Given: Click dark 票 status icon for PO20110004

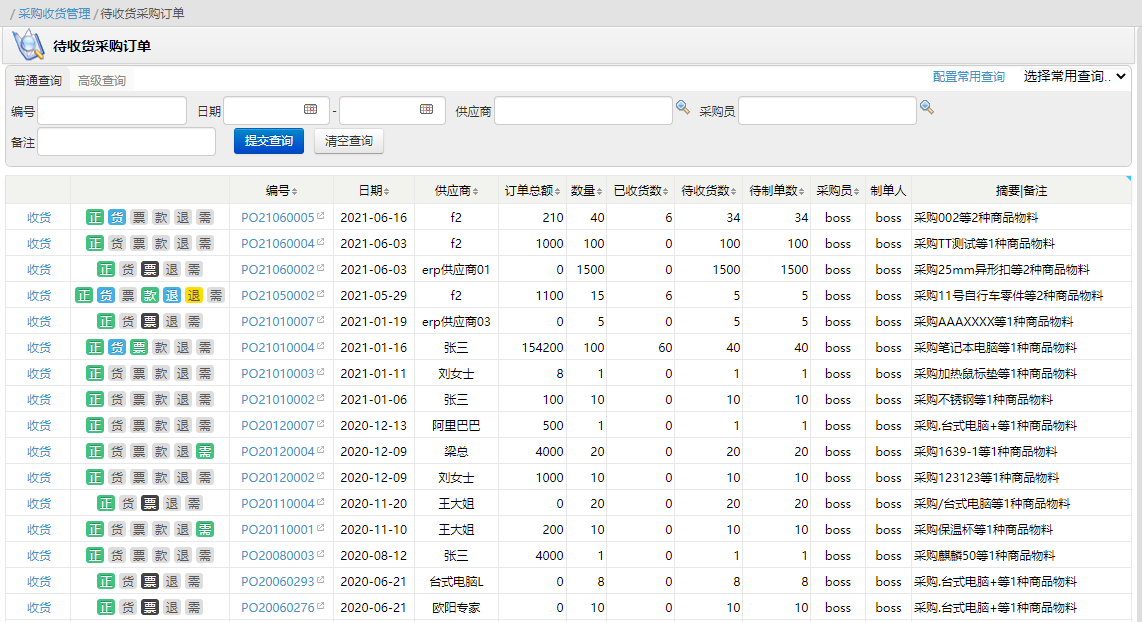Looking at the screenshot, I should 150,503.
